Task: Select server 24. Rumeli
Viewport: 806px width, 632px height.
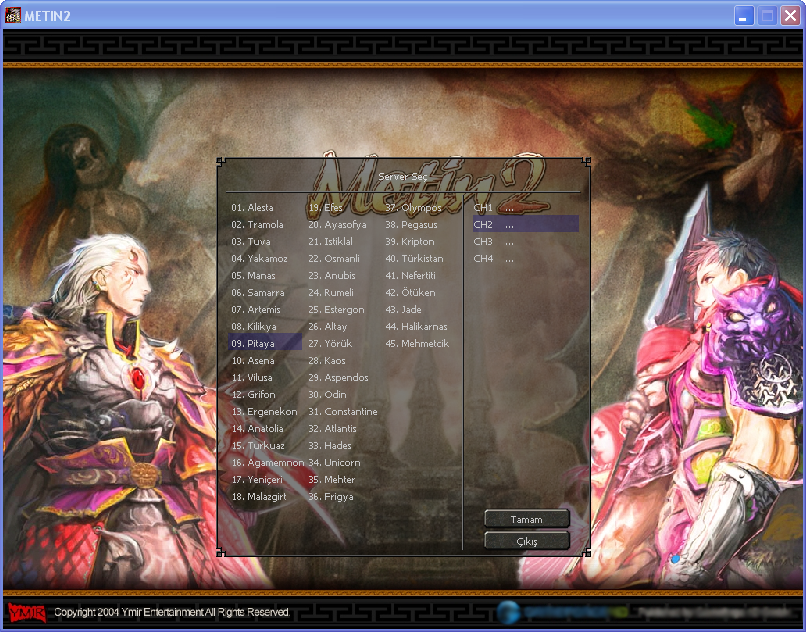Action: [x=331, y=293]
